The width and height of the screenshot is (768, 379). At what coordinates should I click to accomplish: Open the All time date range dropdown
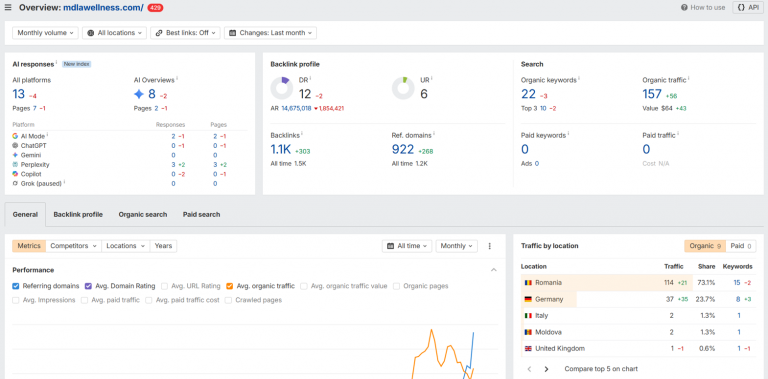407,246
